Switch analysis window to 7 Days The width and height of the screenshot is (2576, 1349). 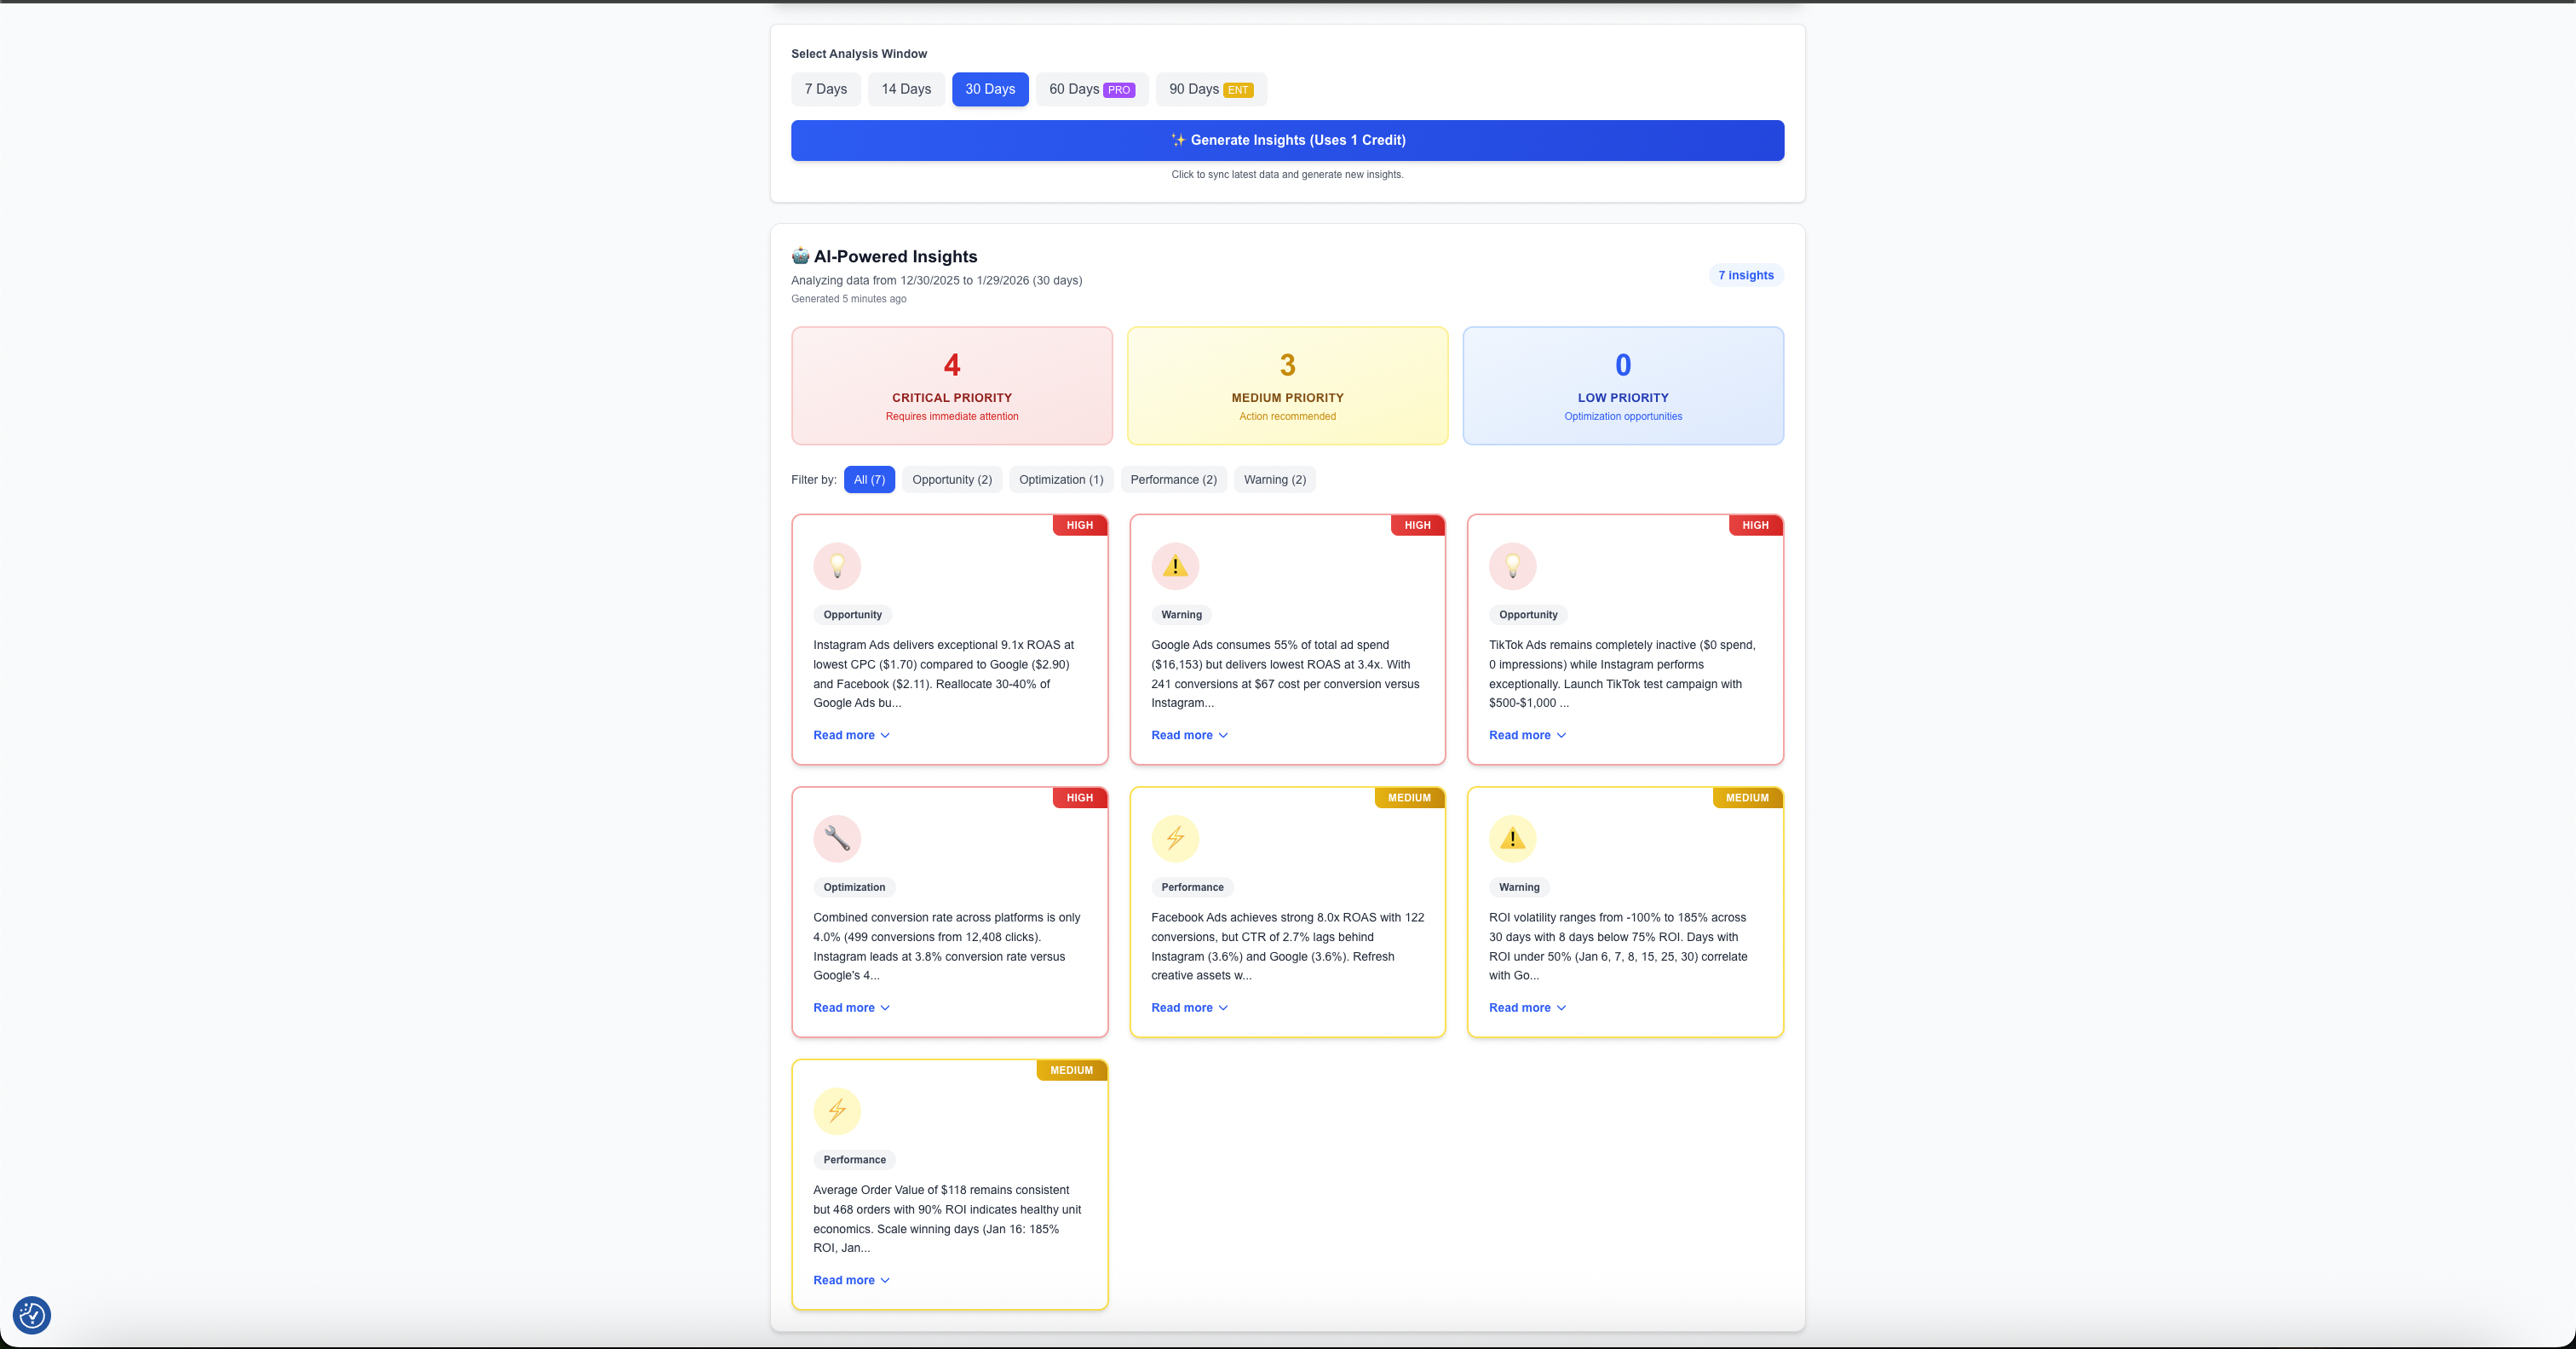pyautogui.click(x=825, y=89)
